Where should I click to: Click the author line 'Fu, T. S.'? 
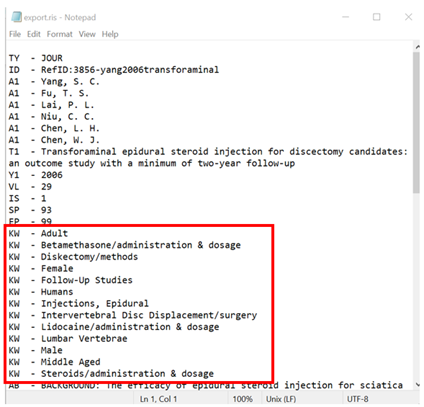49,93
